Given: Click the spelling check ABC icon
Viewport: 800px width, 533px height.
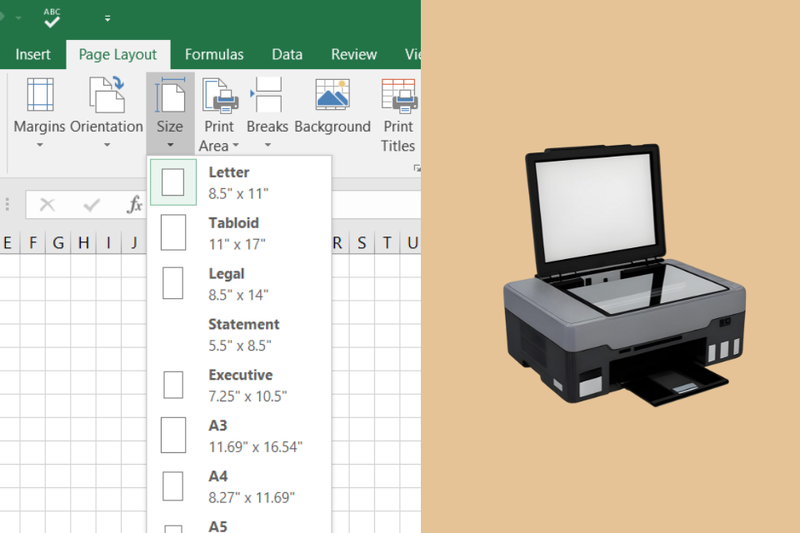Looking at the screenshot, I should (52, 18).
